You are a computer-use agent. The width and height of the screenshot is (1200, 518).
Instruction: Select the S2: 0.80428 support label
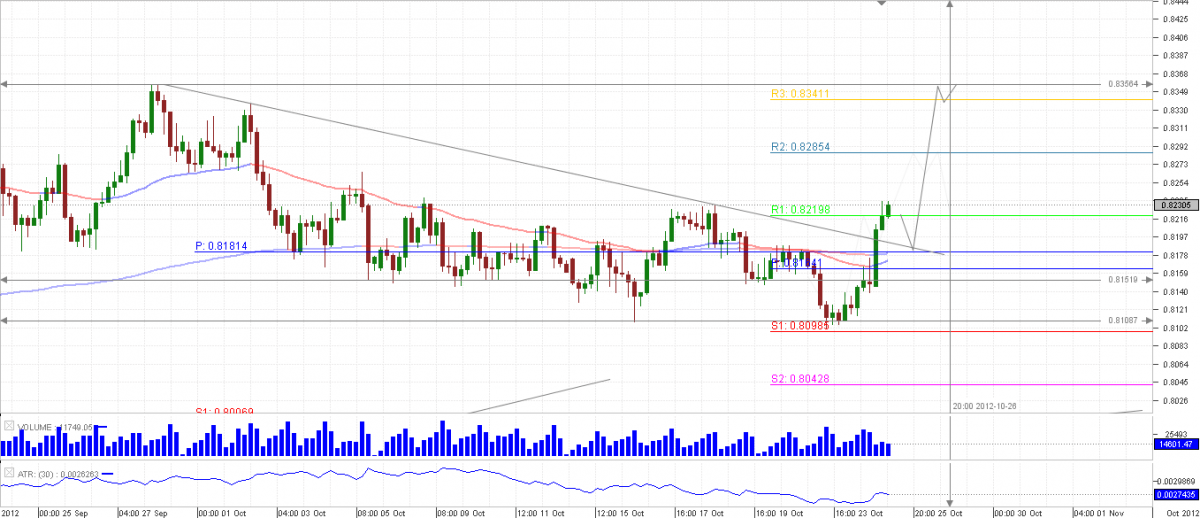click(800, 379)
